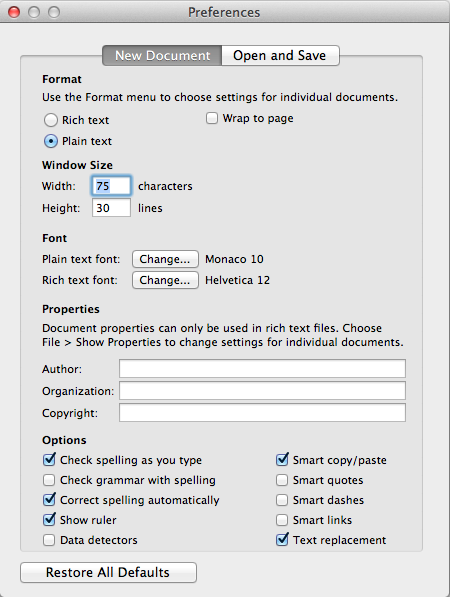Disable Correct spelling automatically
Viewport: 450px width, 597px height.
(49, 500)
